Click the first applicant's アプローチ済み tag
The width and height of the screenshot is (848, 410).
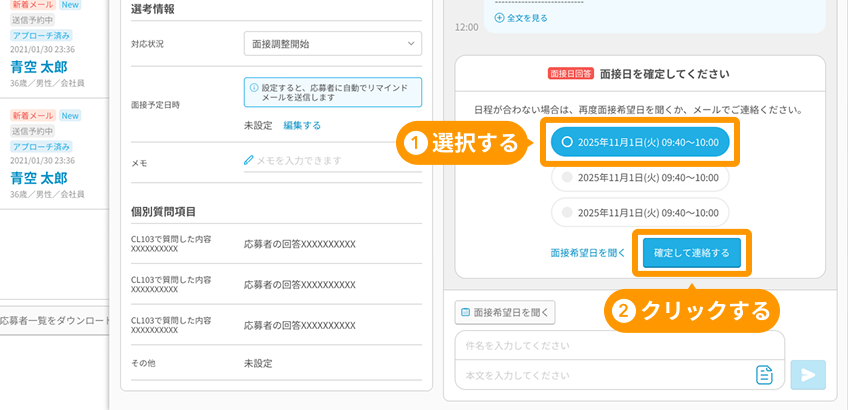click(x=41, y=36)
